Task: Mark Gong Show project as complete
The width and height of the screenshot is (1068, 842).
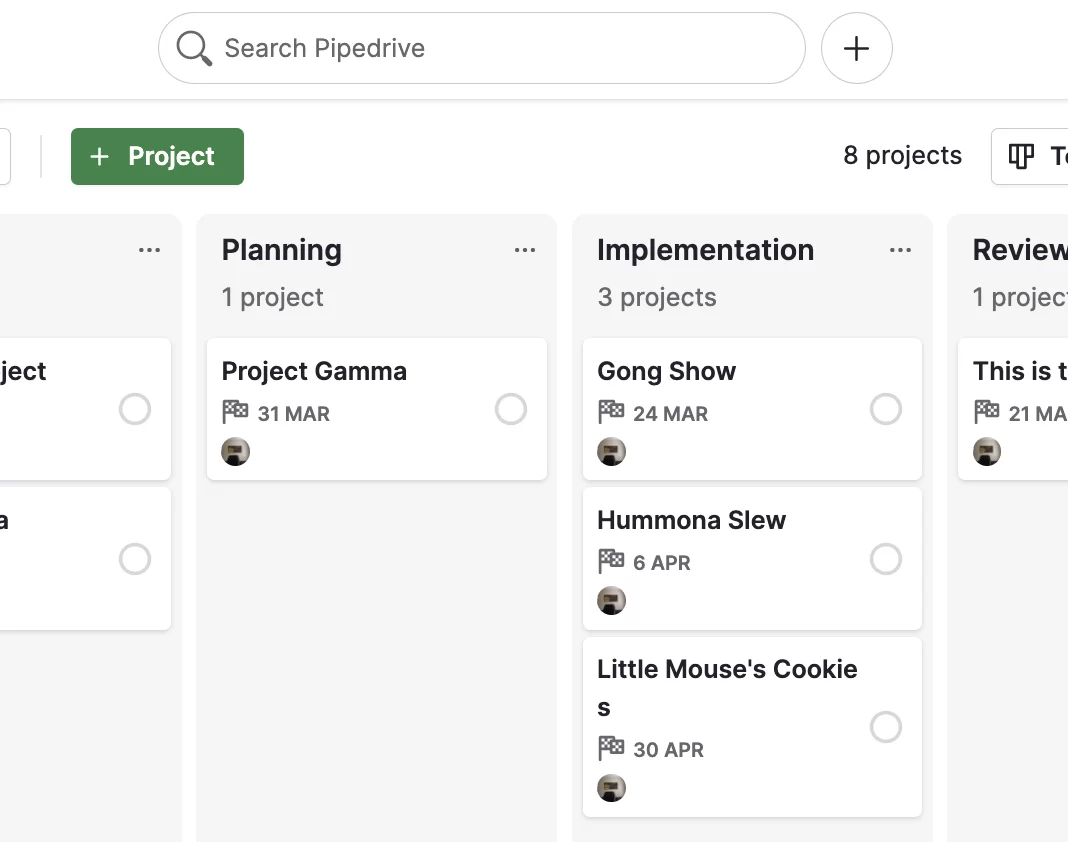Action: click(x=886, y=409)
